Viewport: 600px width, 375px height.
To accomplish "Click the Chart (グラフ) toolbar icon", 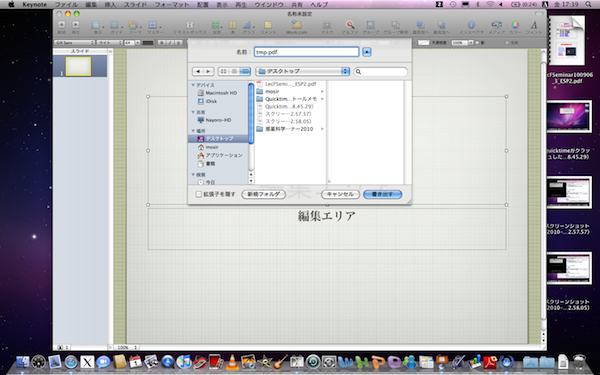I will [248, 25].
